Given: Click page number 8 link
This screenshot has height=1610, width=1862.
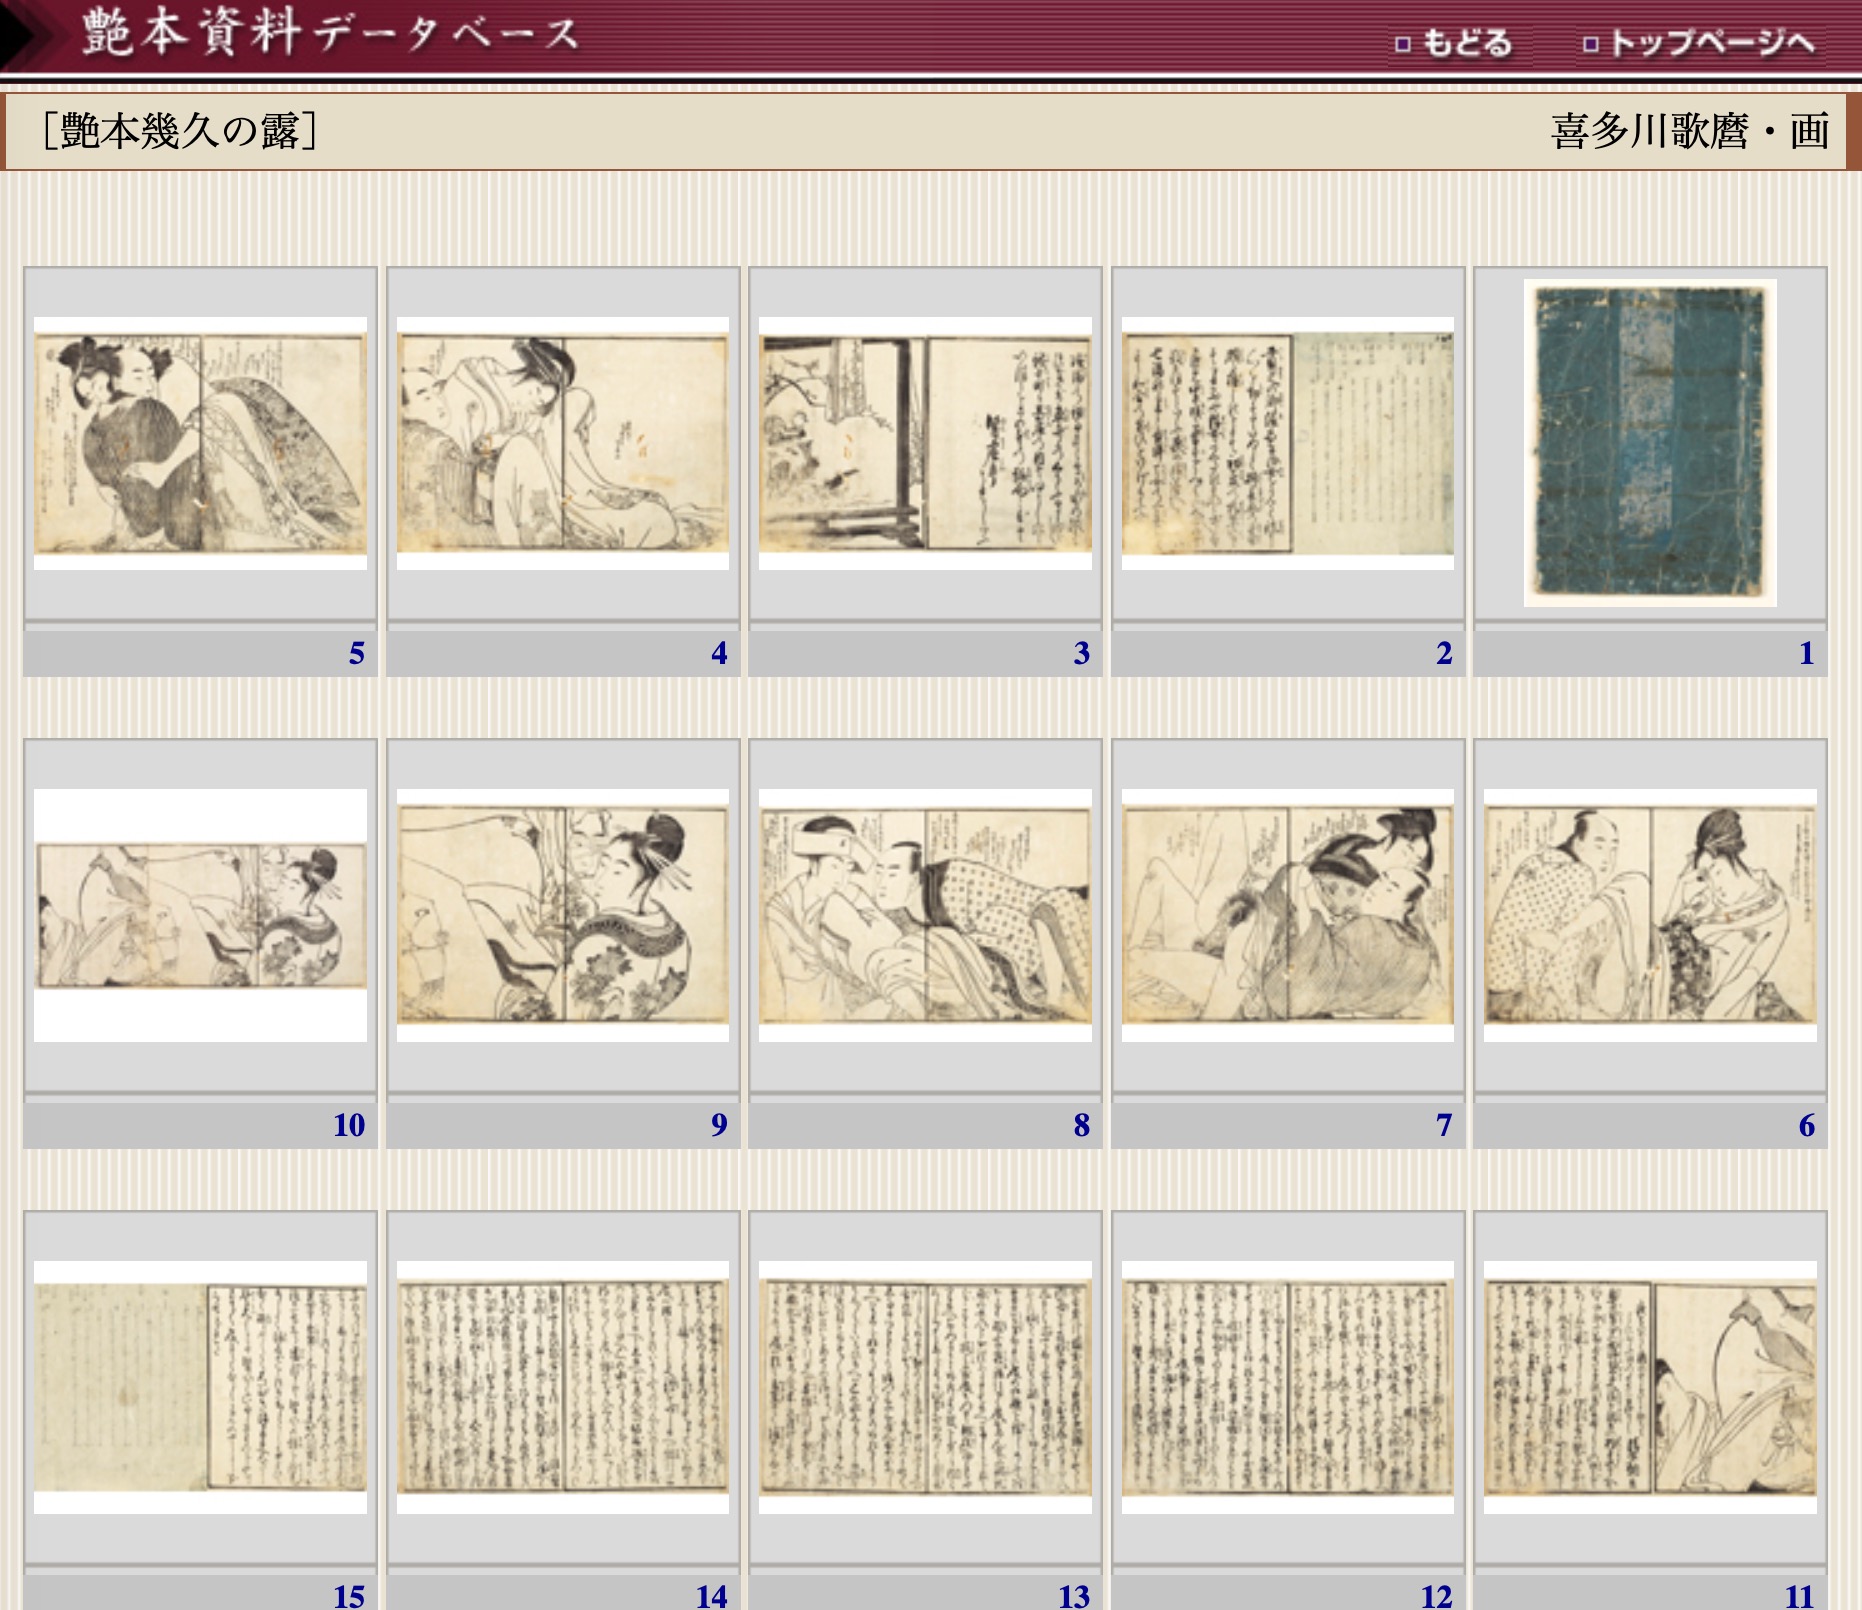Looking at the screenshot, I should pyautogui.click(x=1081, y=1125).
